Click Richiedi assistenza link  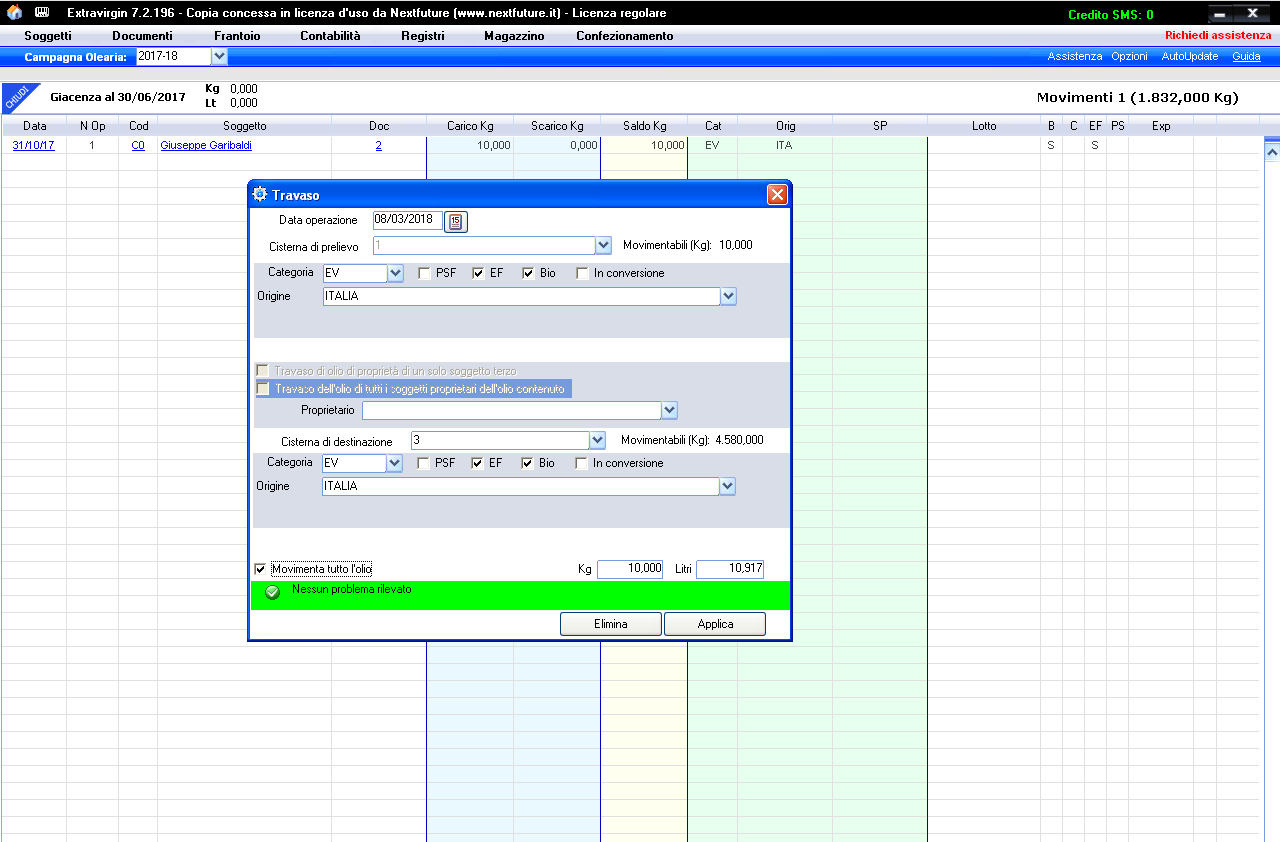tap(1218, 35)
